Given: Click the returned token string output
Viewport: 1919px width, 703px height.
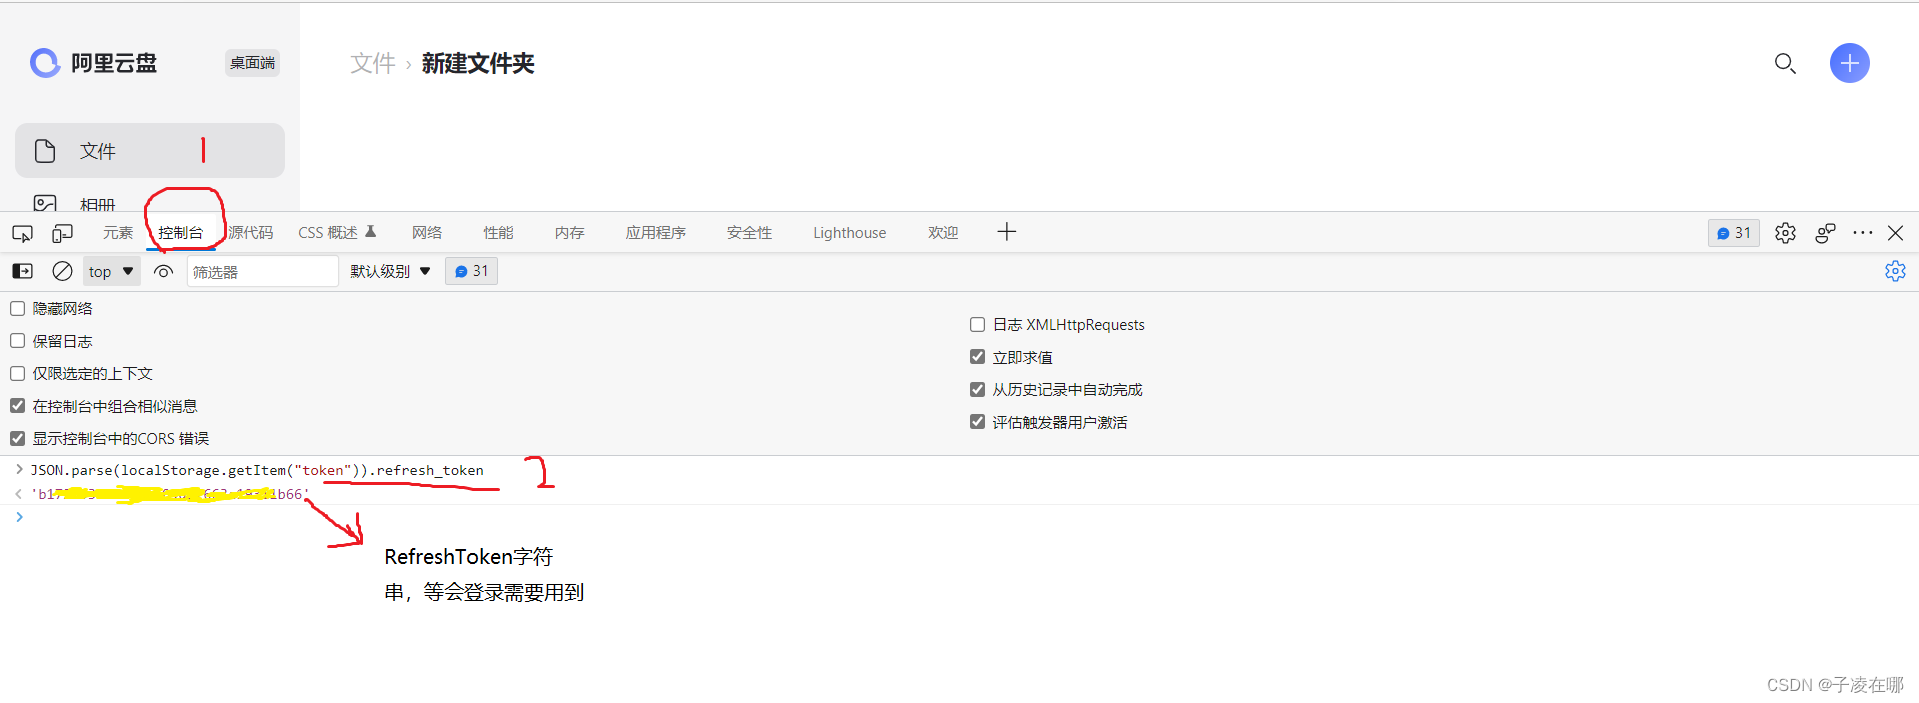Looking at the screenshot, I should pyautogui.click(x=170, y=494).
